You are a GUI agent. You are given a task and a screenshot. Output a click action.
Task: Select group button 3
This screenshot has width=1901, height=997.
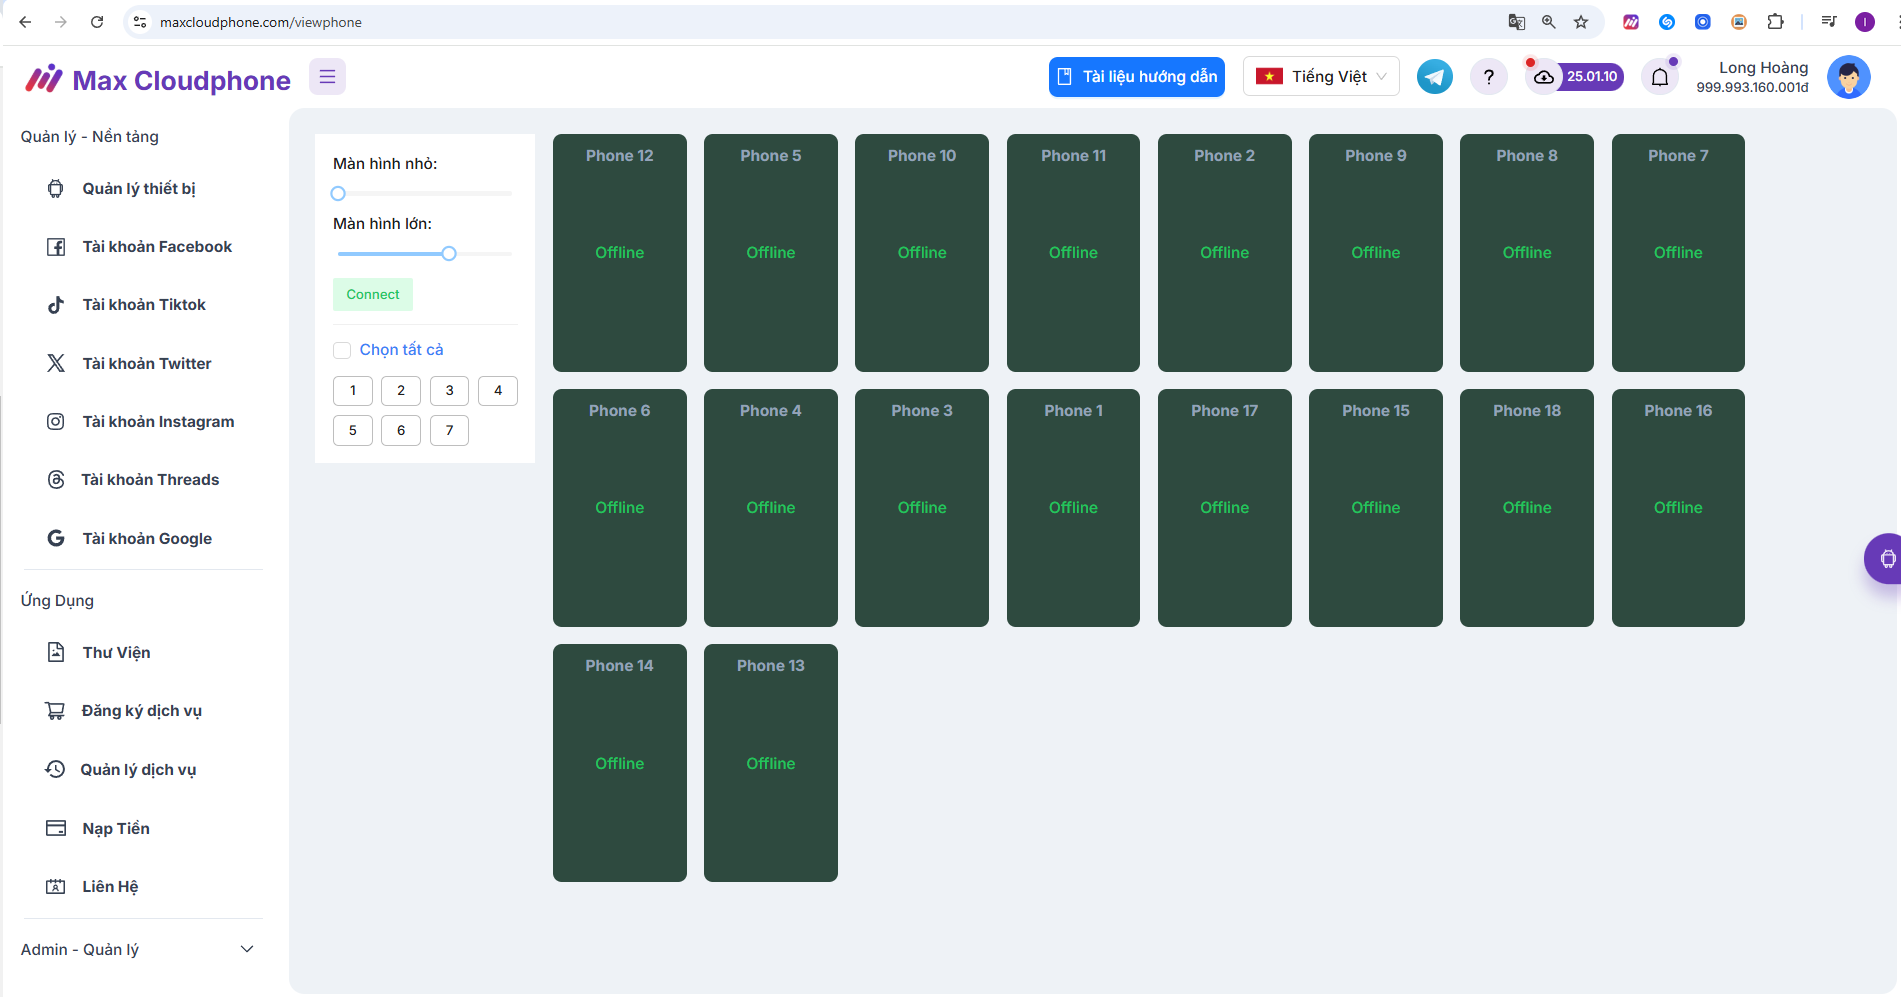450,391
